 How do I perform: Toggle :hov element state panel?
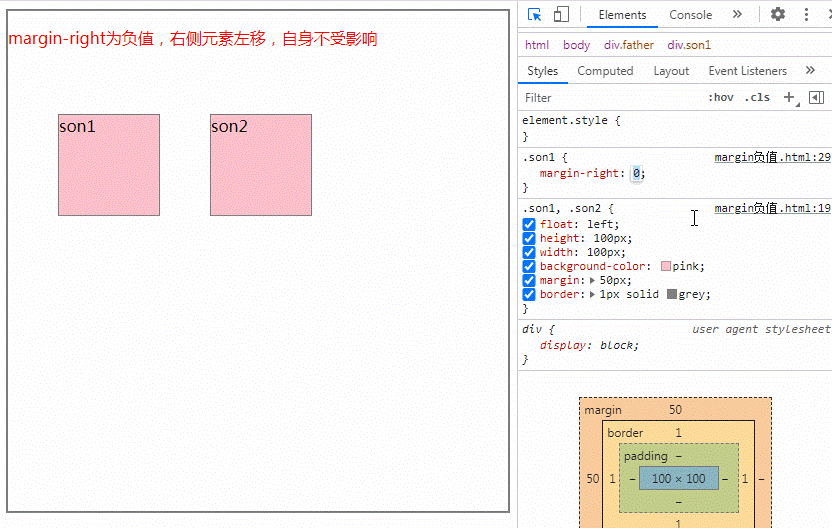720,97
